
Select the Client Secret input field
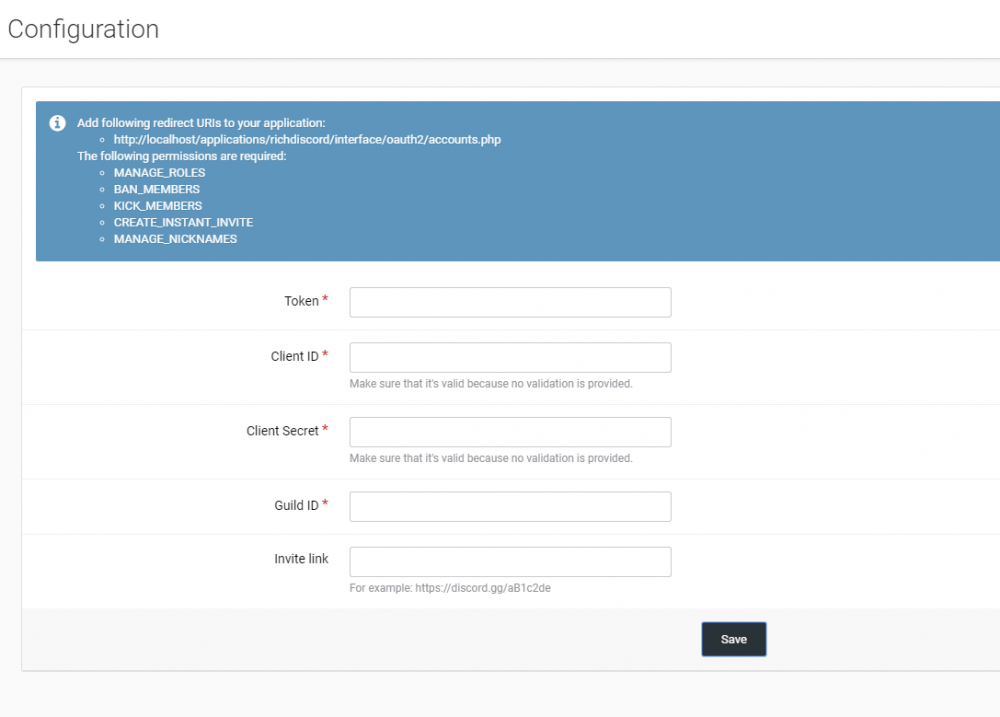coord(510,432)
